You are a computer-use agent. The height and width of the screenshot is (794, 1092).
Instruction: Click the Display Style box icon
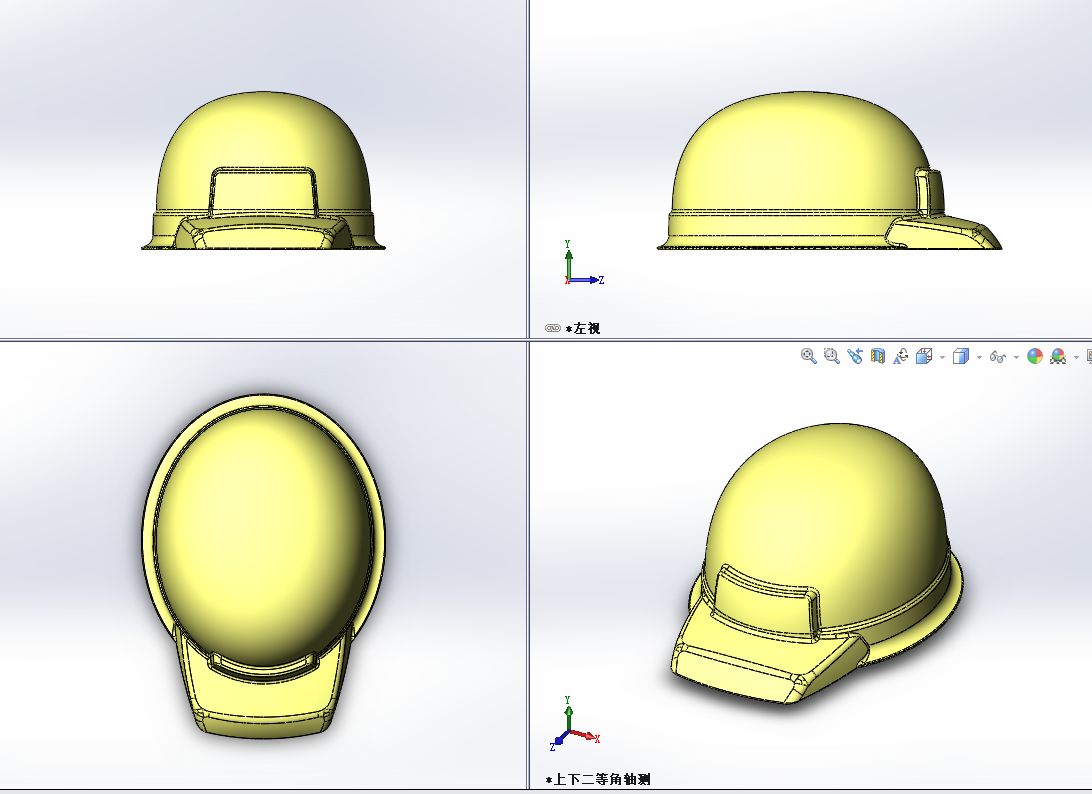pyautogui.click(x=960, y=356)
